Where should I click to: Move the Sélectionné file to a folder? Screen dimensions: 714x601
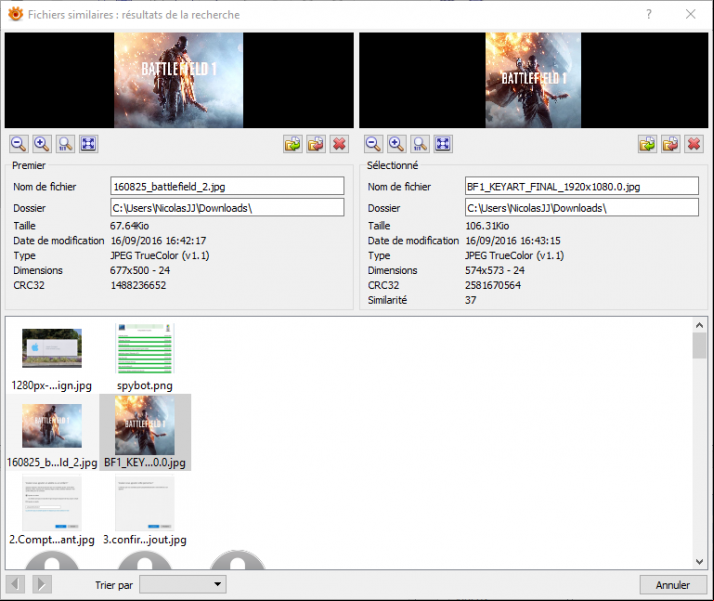click(x=670, y=144)
